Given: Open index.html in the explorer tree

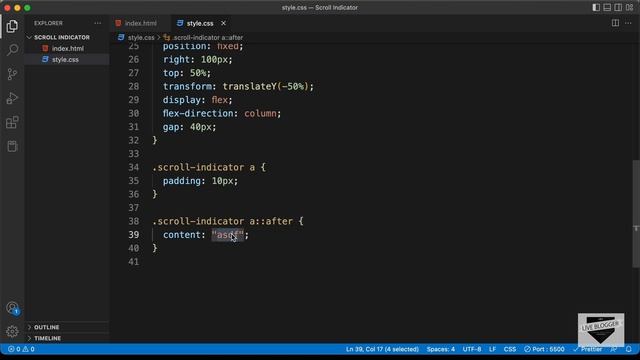Looking at the screenshot, I should (x=67, y=48).
